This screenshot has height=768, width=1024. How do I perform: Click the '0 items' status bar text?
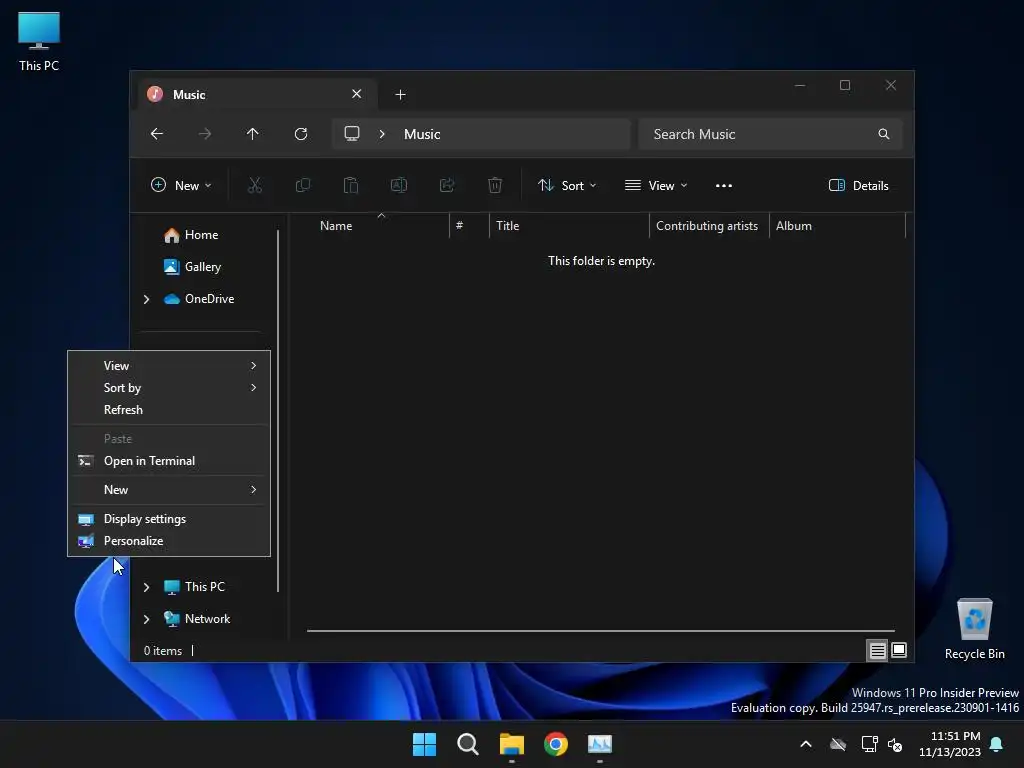(x=163, y=651)
